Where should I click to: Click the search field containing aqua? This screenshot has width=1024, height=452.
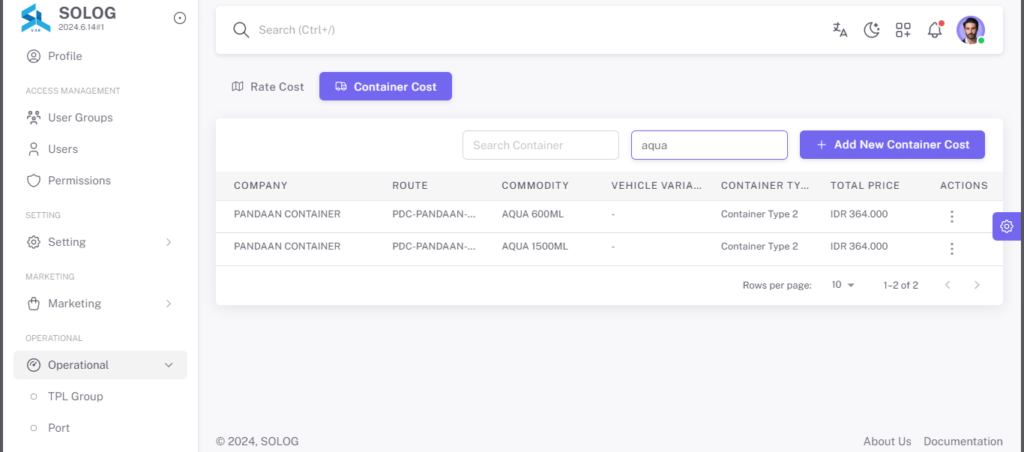click(x=709, y=145)
